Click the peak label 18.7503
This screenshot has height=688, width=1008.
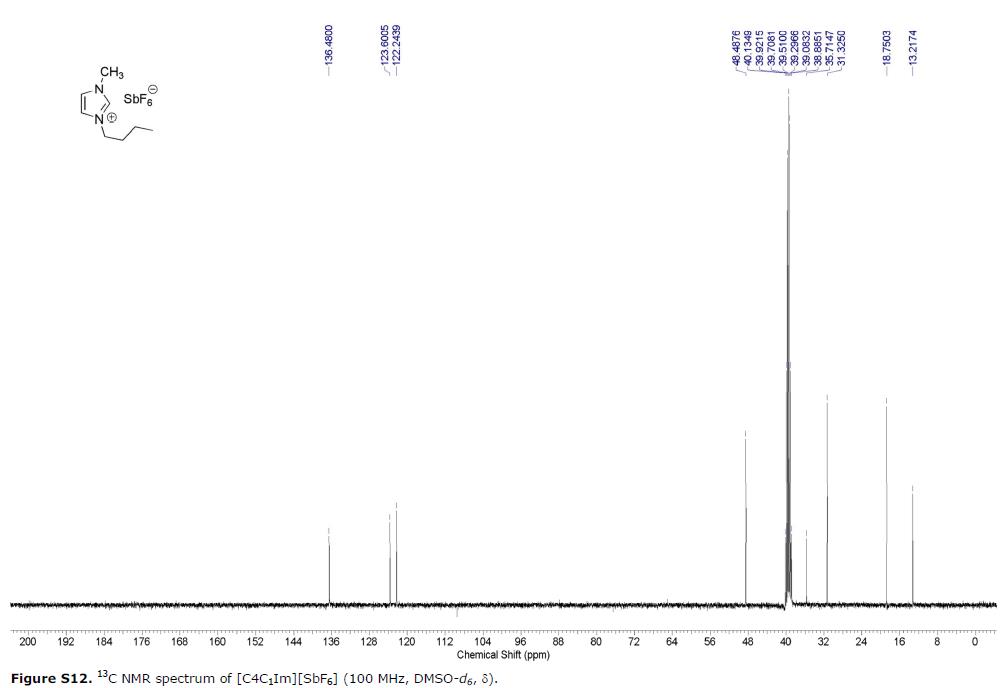pyautogui.click(x=887, y=47)
